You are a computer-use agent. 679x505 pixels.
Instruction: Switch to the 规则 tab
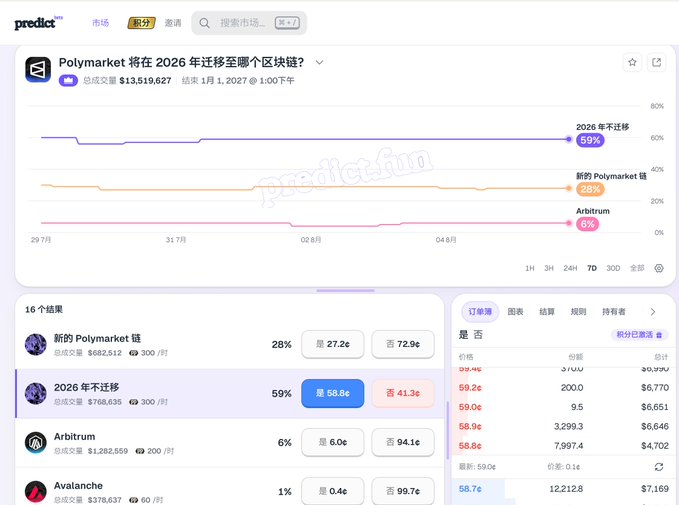pos(578,312)
